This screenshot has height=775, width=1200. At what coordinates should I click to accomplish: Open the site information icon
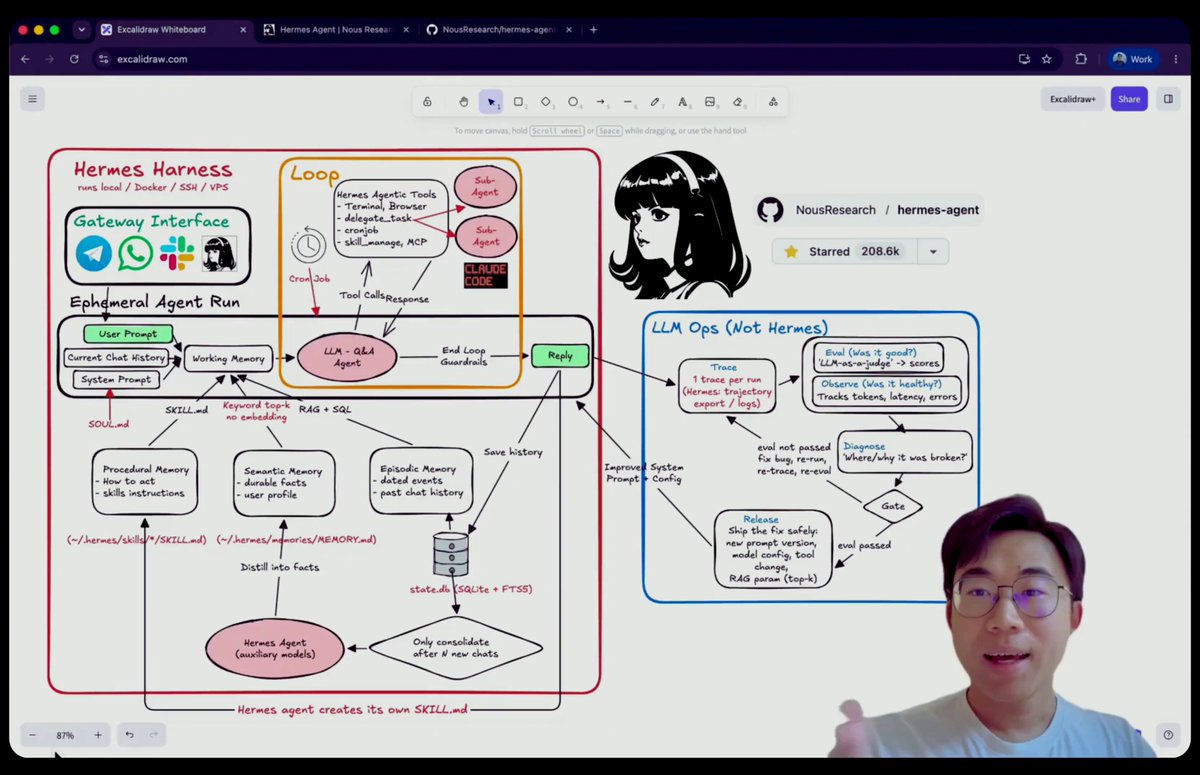102,59
